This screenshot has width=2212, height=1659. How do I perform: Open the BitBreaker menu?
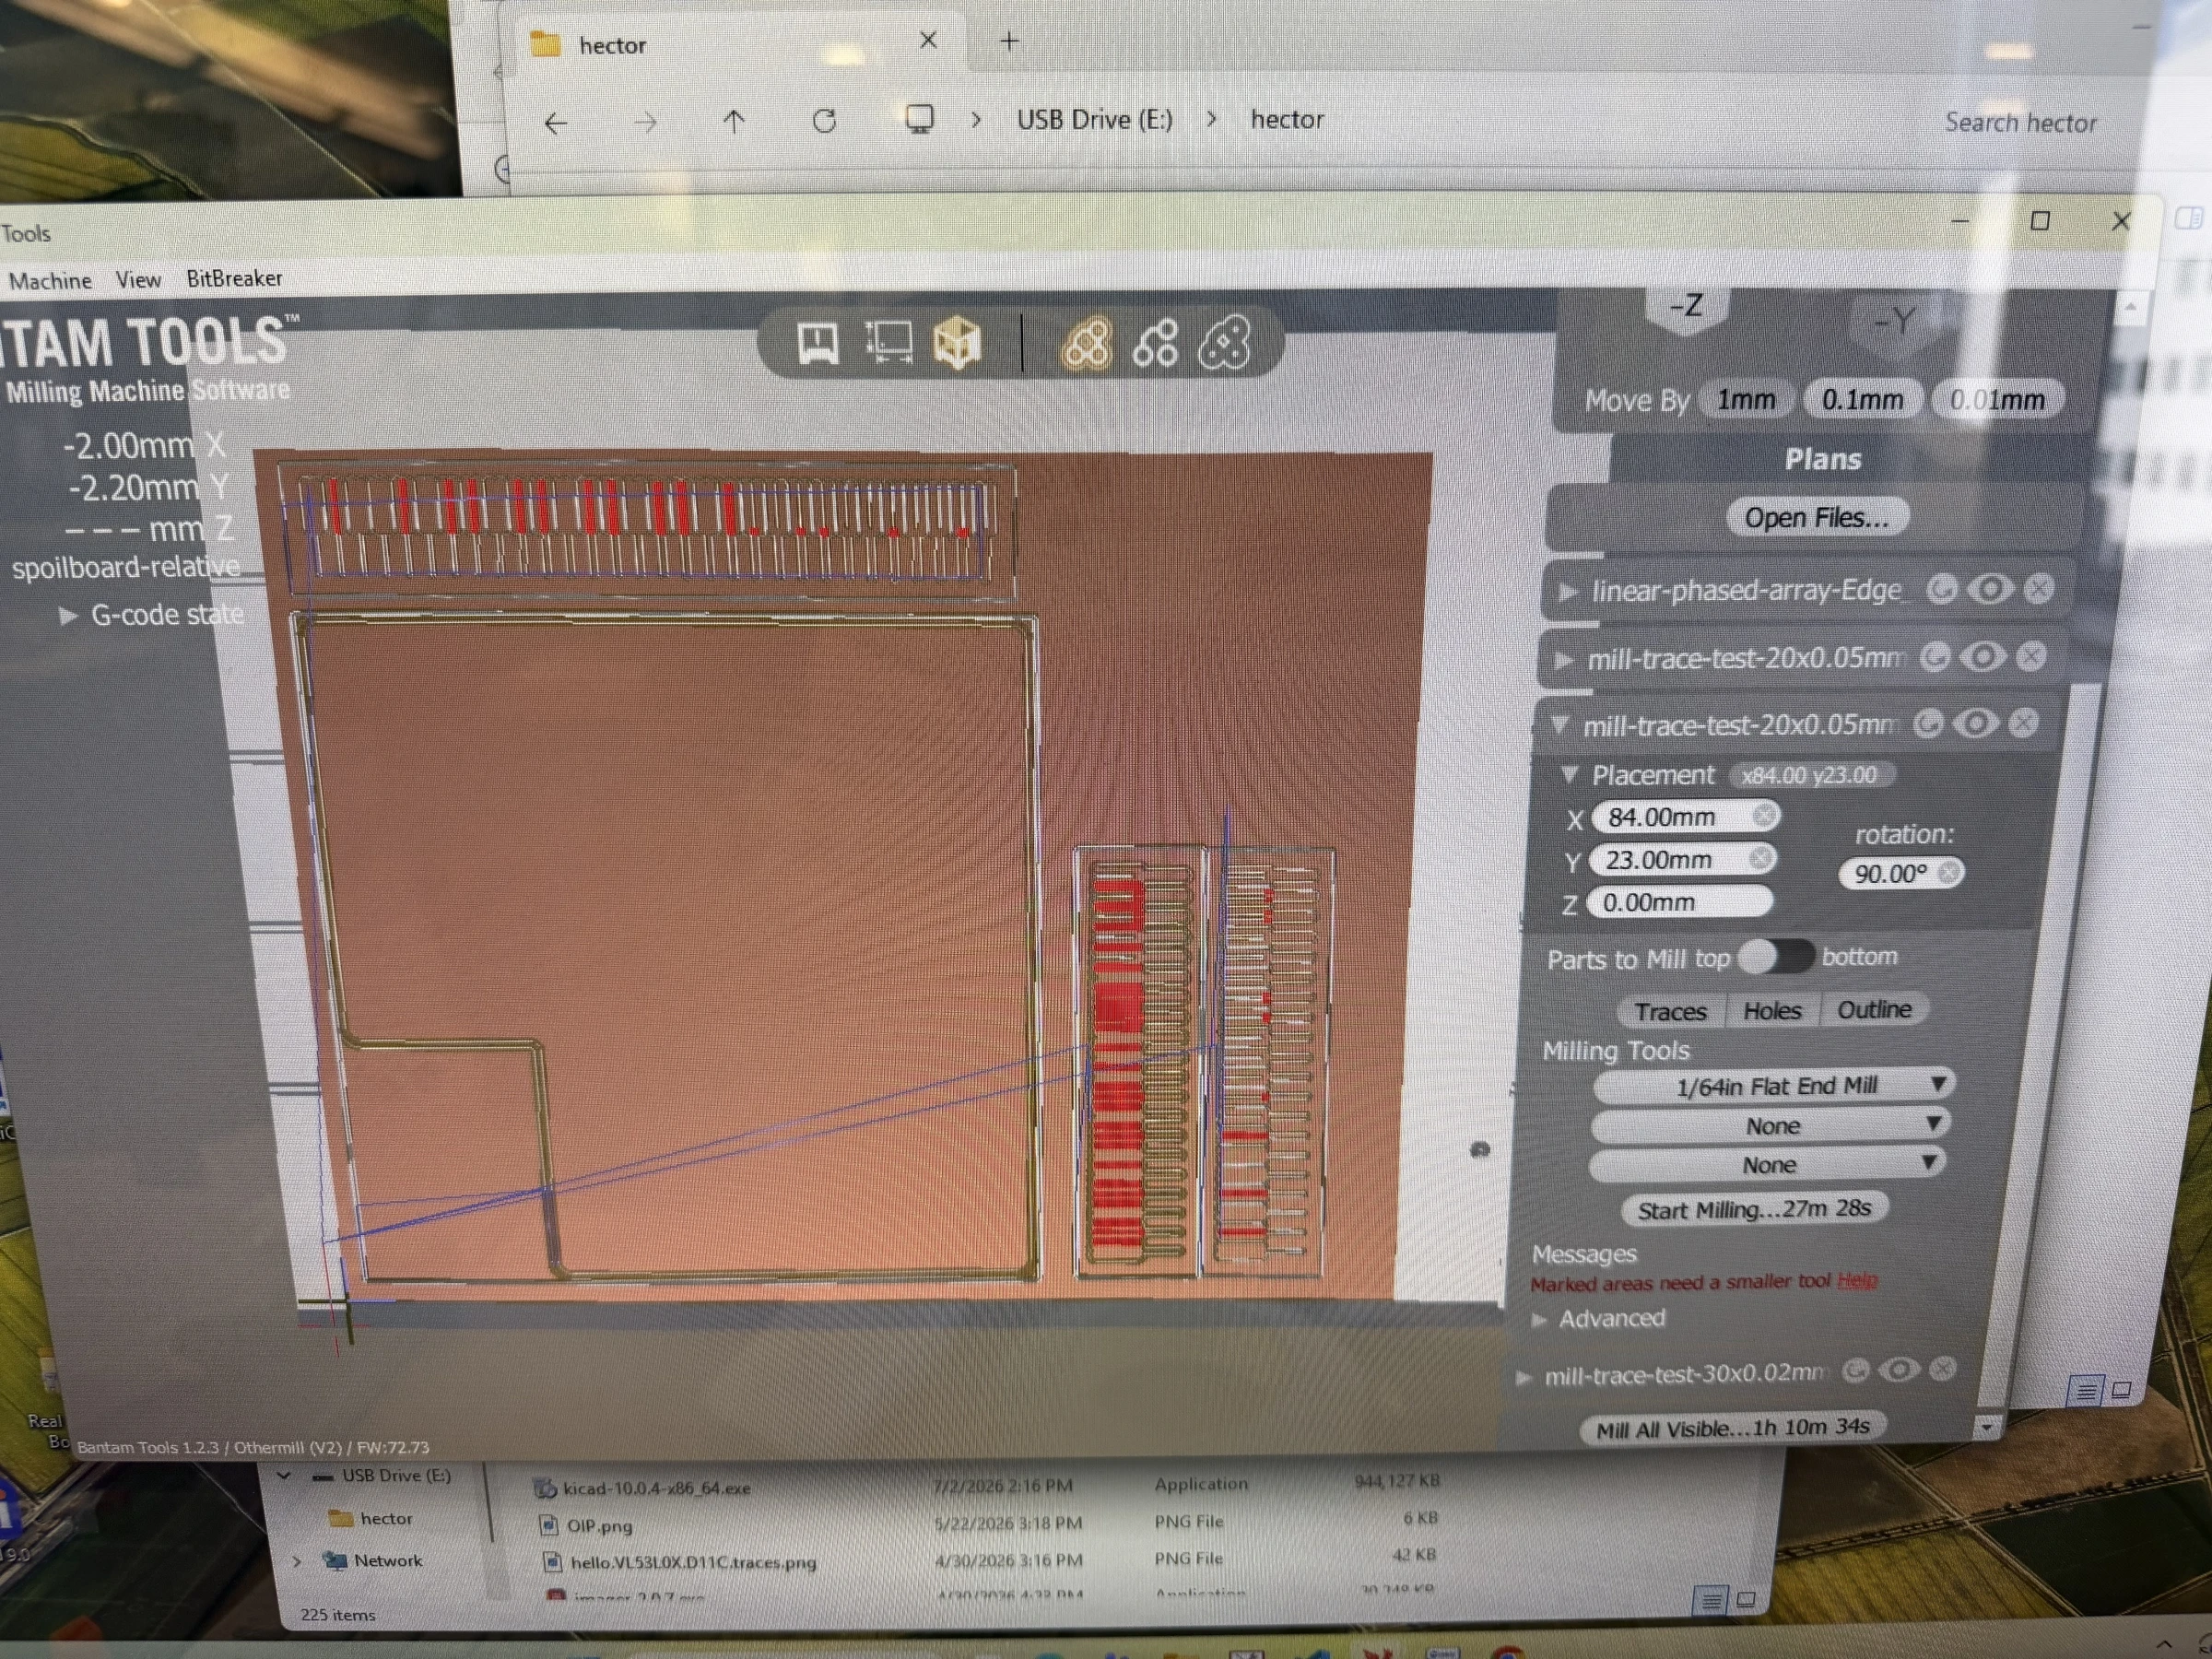pos(234,278)
